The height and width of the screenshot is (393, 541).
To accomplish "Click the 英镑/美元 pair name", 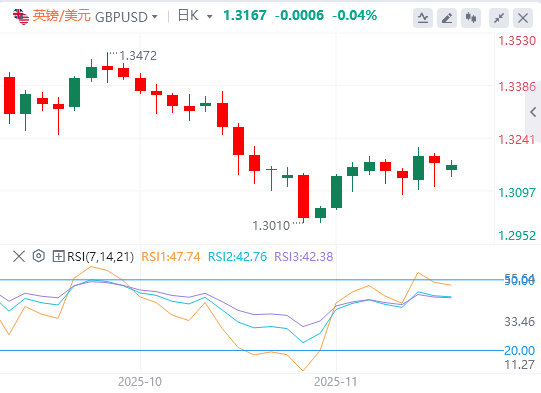I will pos(62,16).
